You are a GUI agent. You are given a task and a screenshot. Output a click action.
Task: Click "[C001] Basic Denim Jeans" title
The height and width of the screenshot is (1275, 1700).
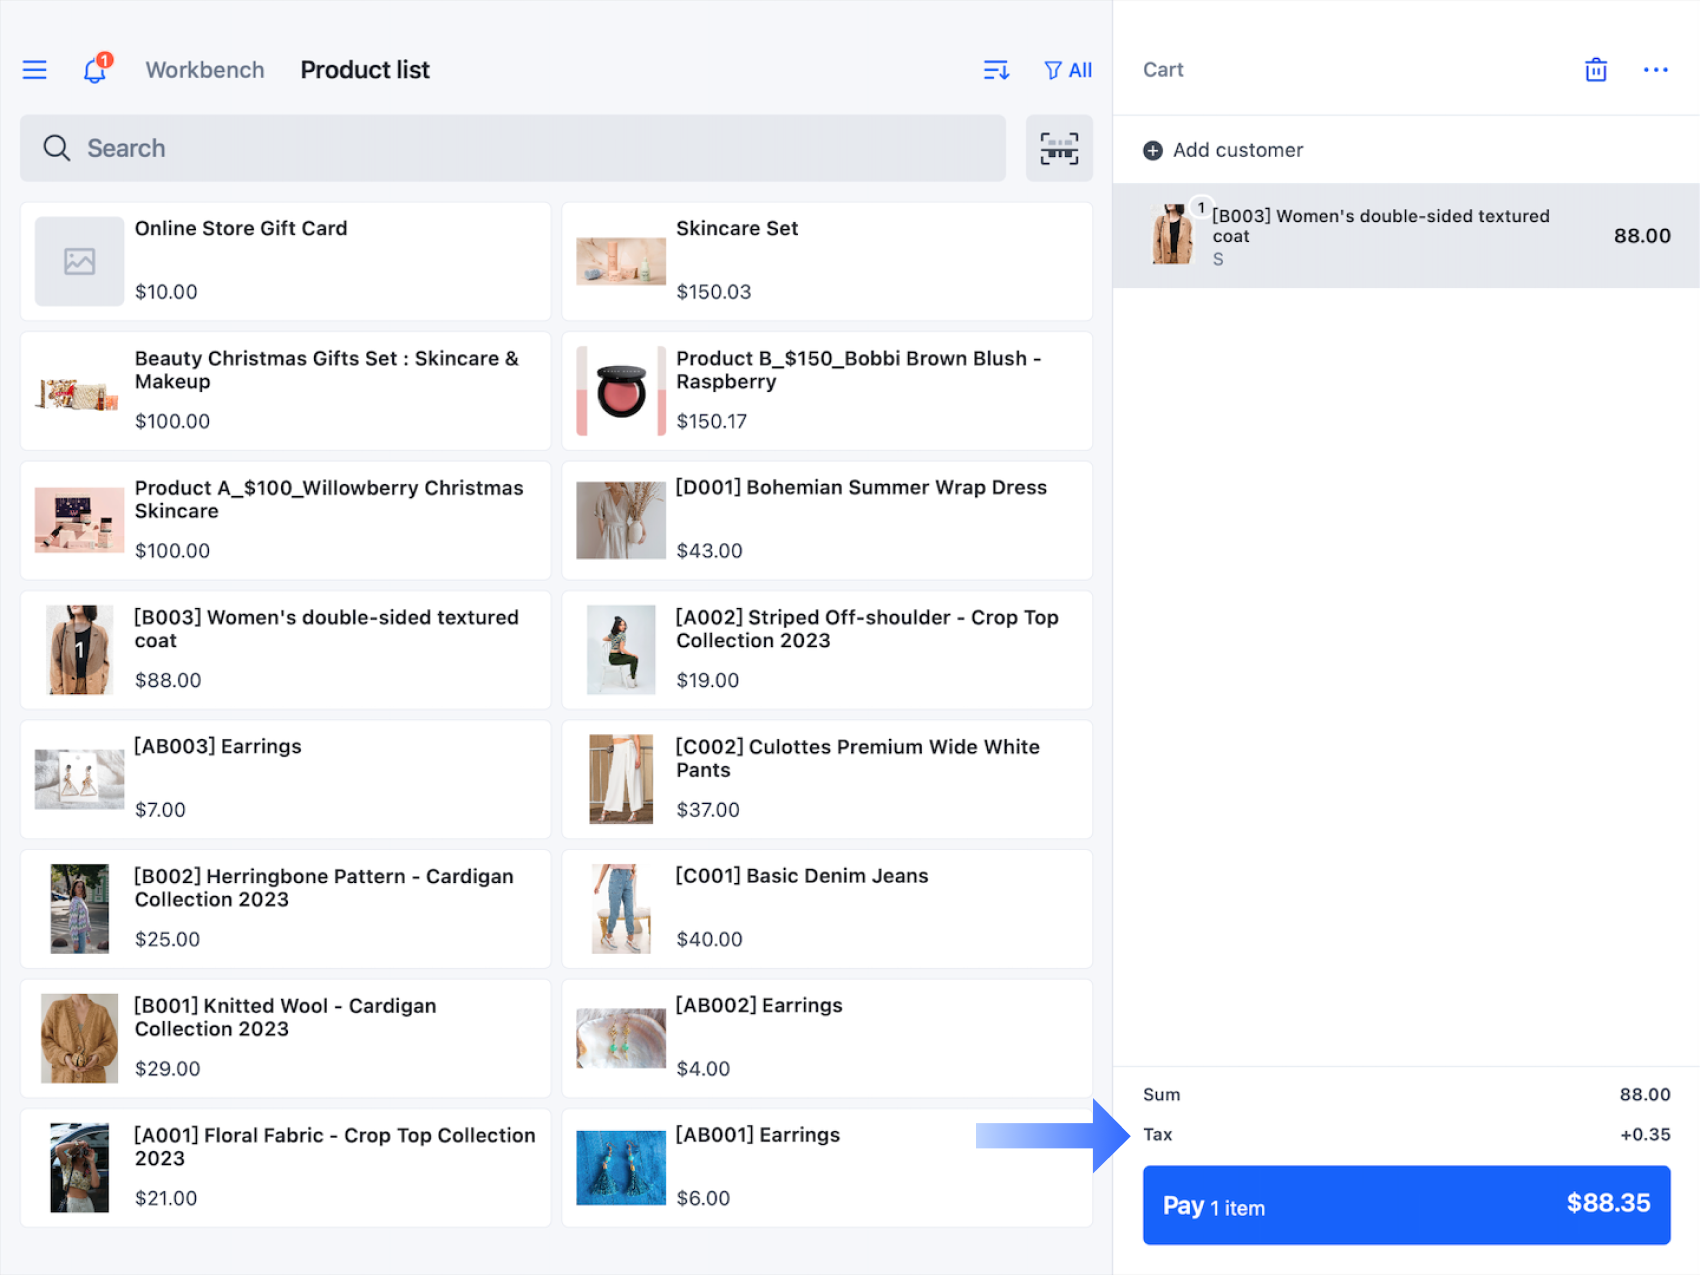(802, 876)
